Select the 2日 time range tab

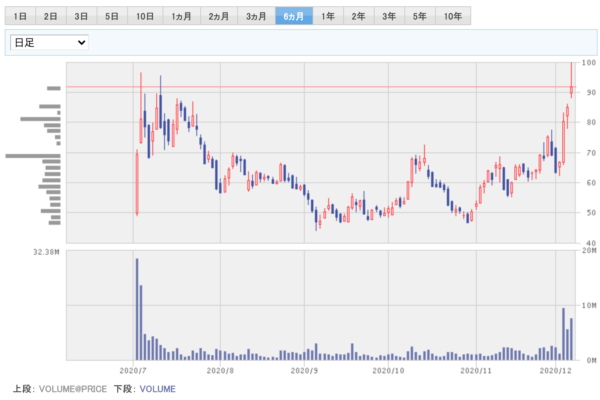pyautogui.click(x=51, y=16)
